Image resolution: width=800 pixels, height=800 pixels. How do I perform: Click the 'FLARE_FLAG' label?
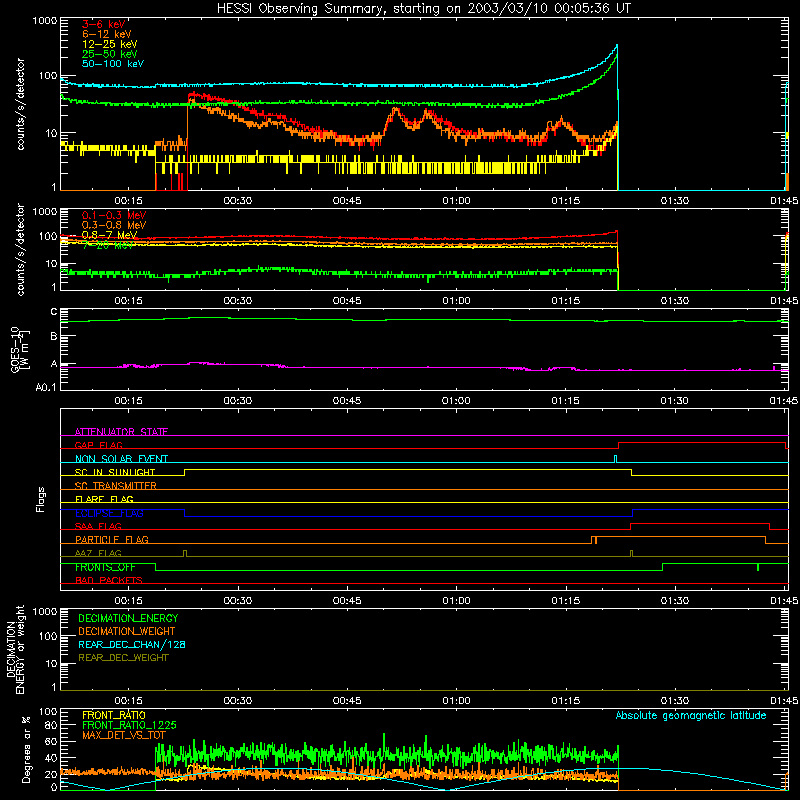point(104,499)
